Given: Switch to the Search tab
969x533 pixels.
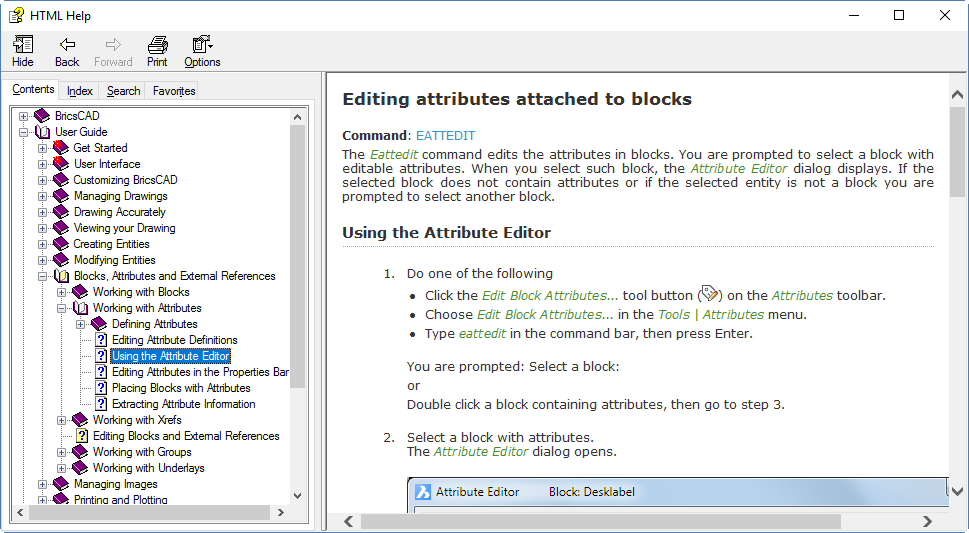Looking at the screenshot, I should 124,91.
